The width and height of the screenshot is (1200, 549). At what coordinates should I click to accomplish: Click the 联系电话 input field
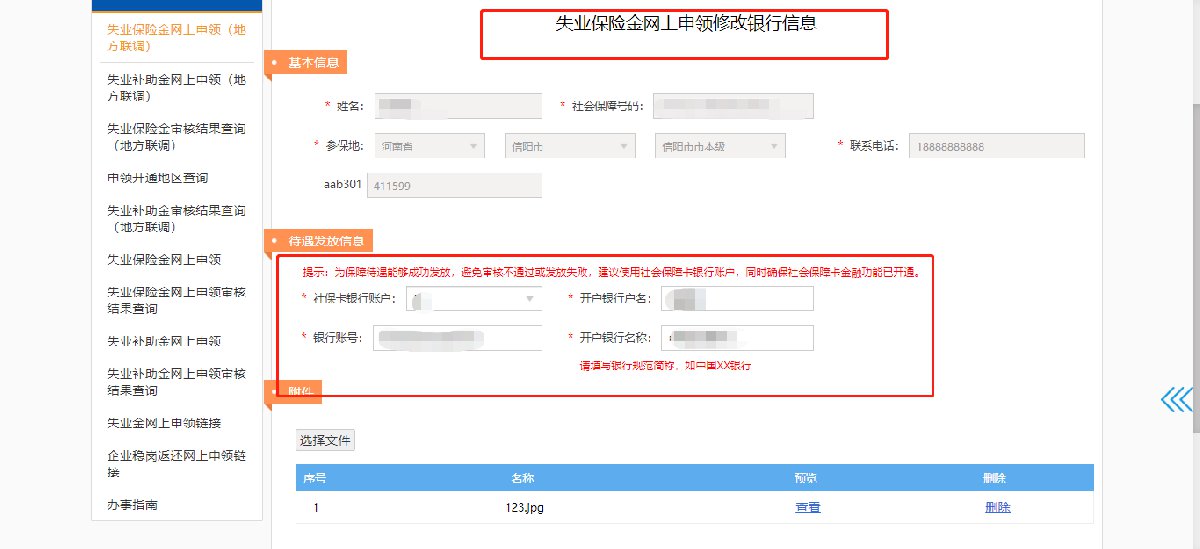[996, 146]
